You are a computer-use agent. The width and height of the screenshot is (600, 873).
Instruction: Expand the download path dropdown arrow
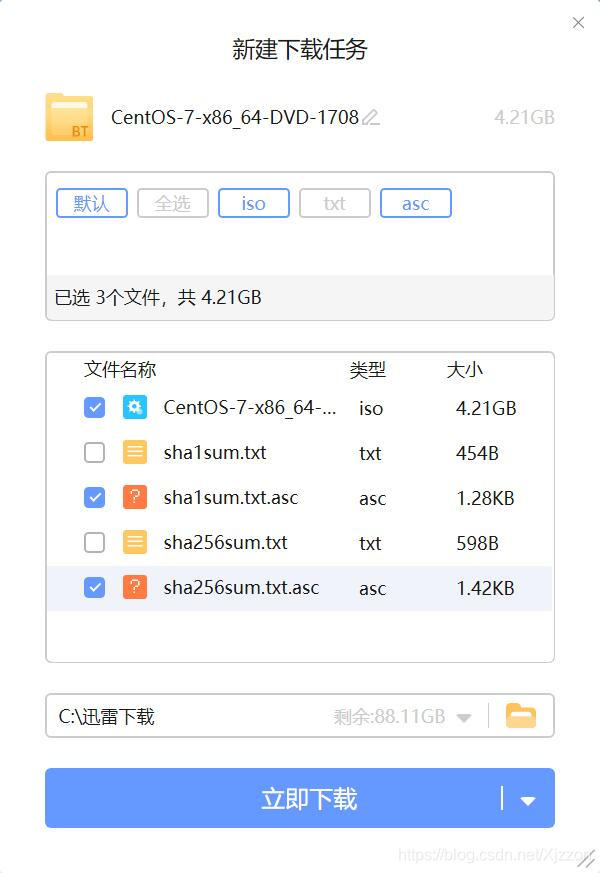[464, 717]
